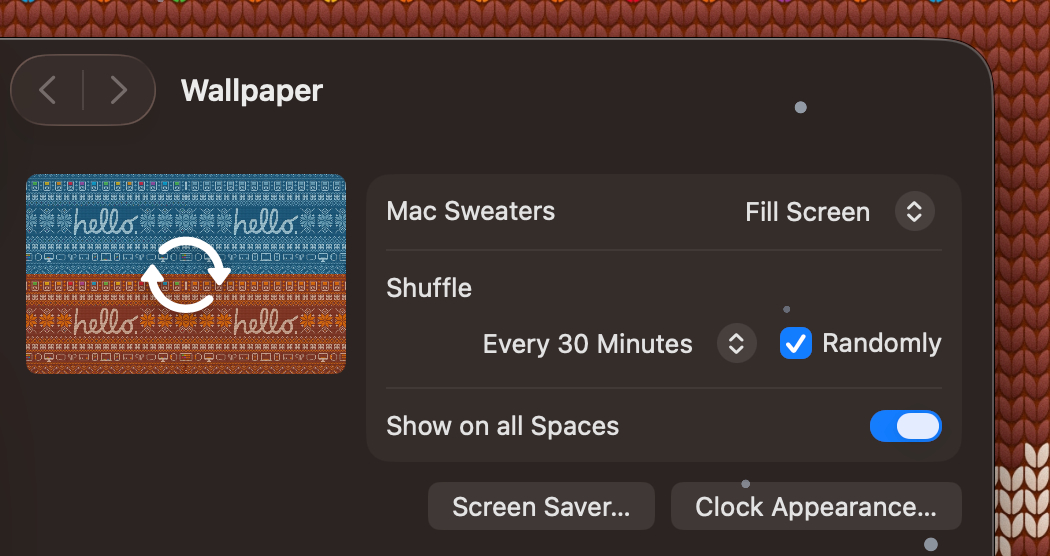Click the blue hello text in preview
This screenshot has height=556, width=1050.
pyautogui.click(x=103, y=221)
